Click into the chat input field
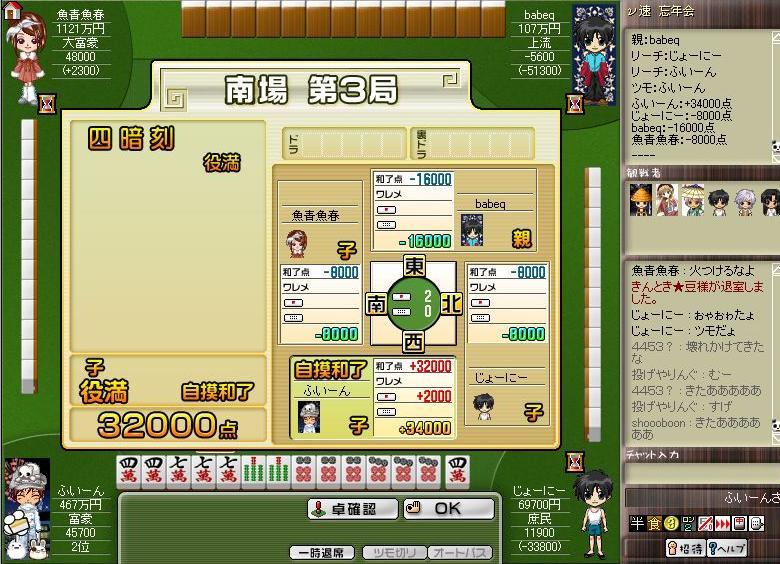This screenshot has width=780, height=564. (x=700, y=474)
